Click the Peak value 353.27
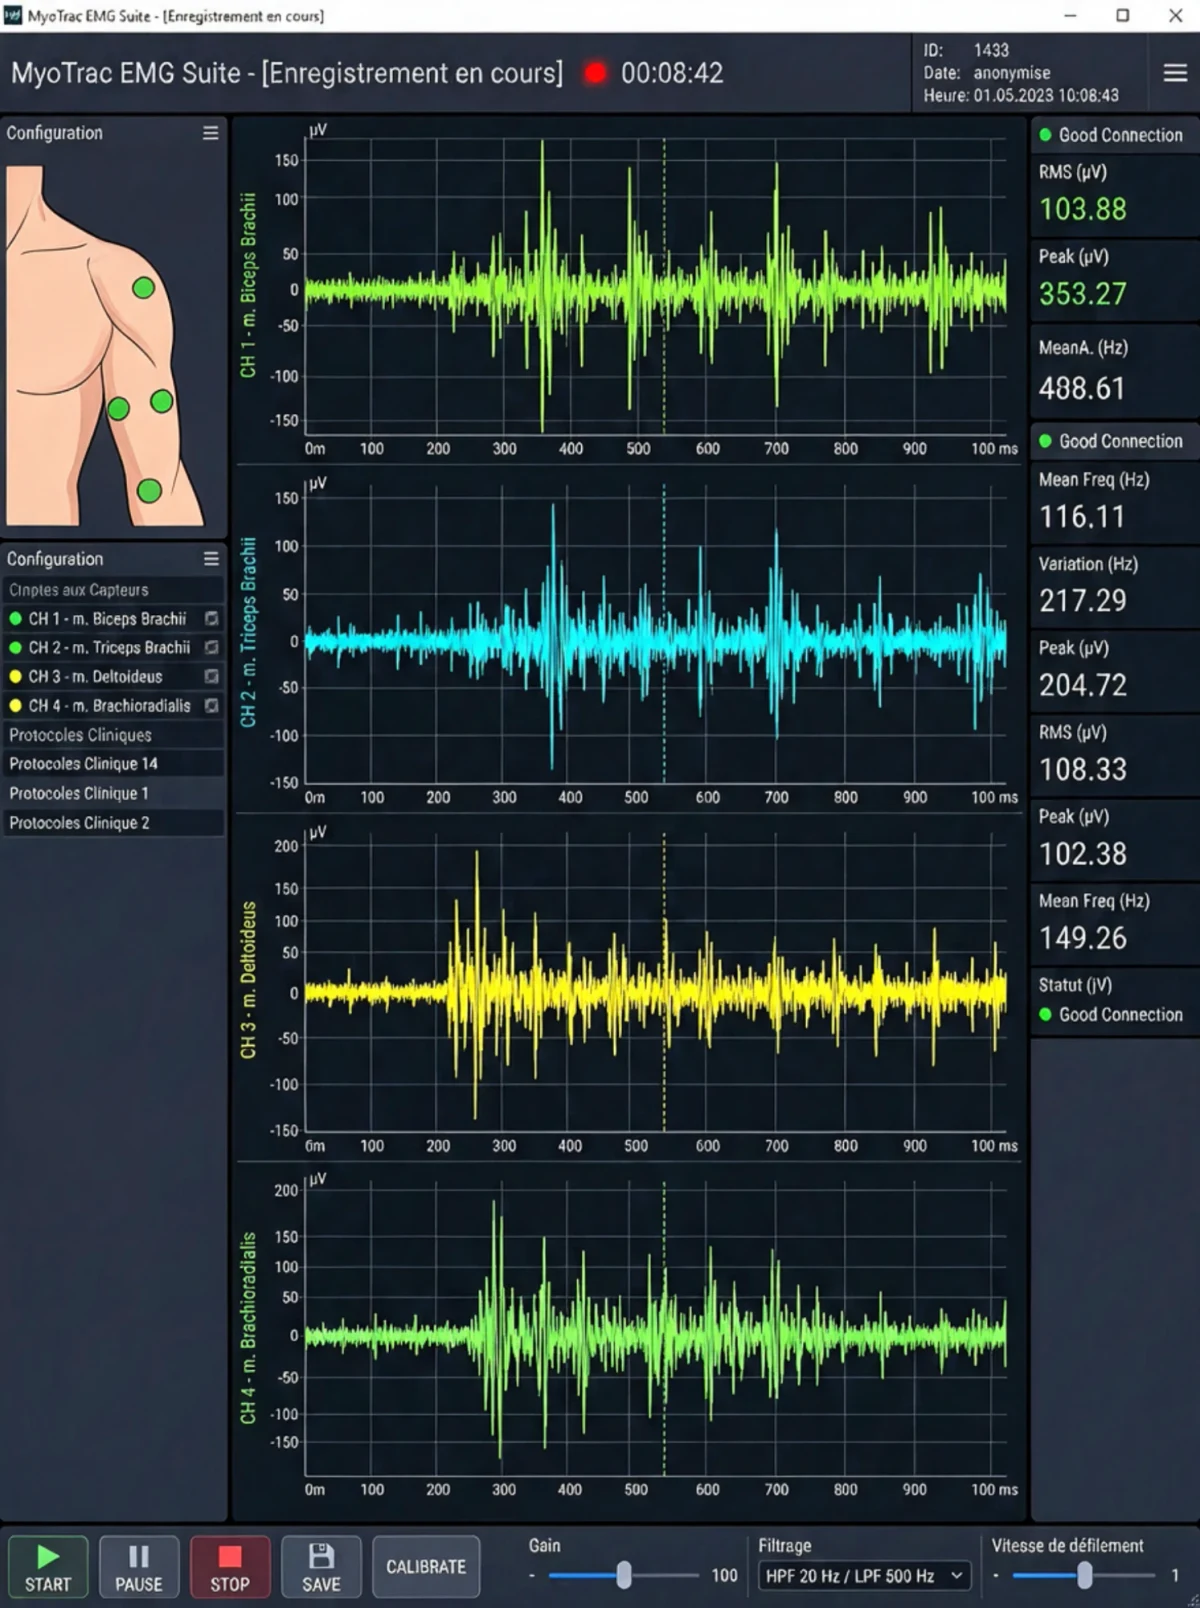The image size is (1200, 1608). click(1082, 294)
